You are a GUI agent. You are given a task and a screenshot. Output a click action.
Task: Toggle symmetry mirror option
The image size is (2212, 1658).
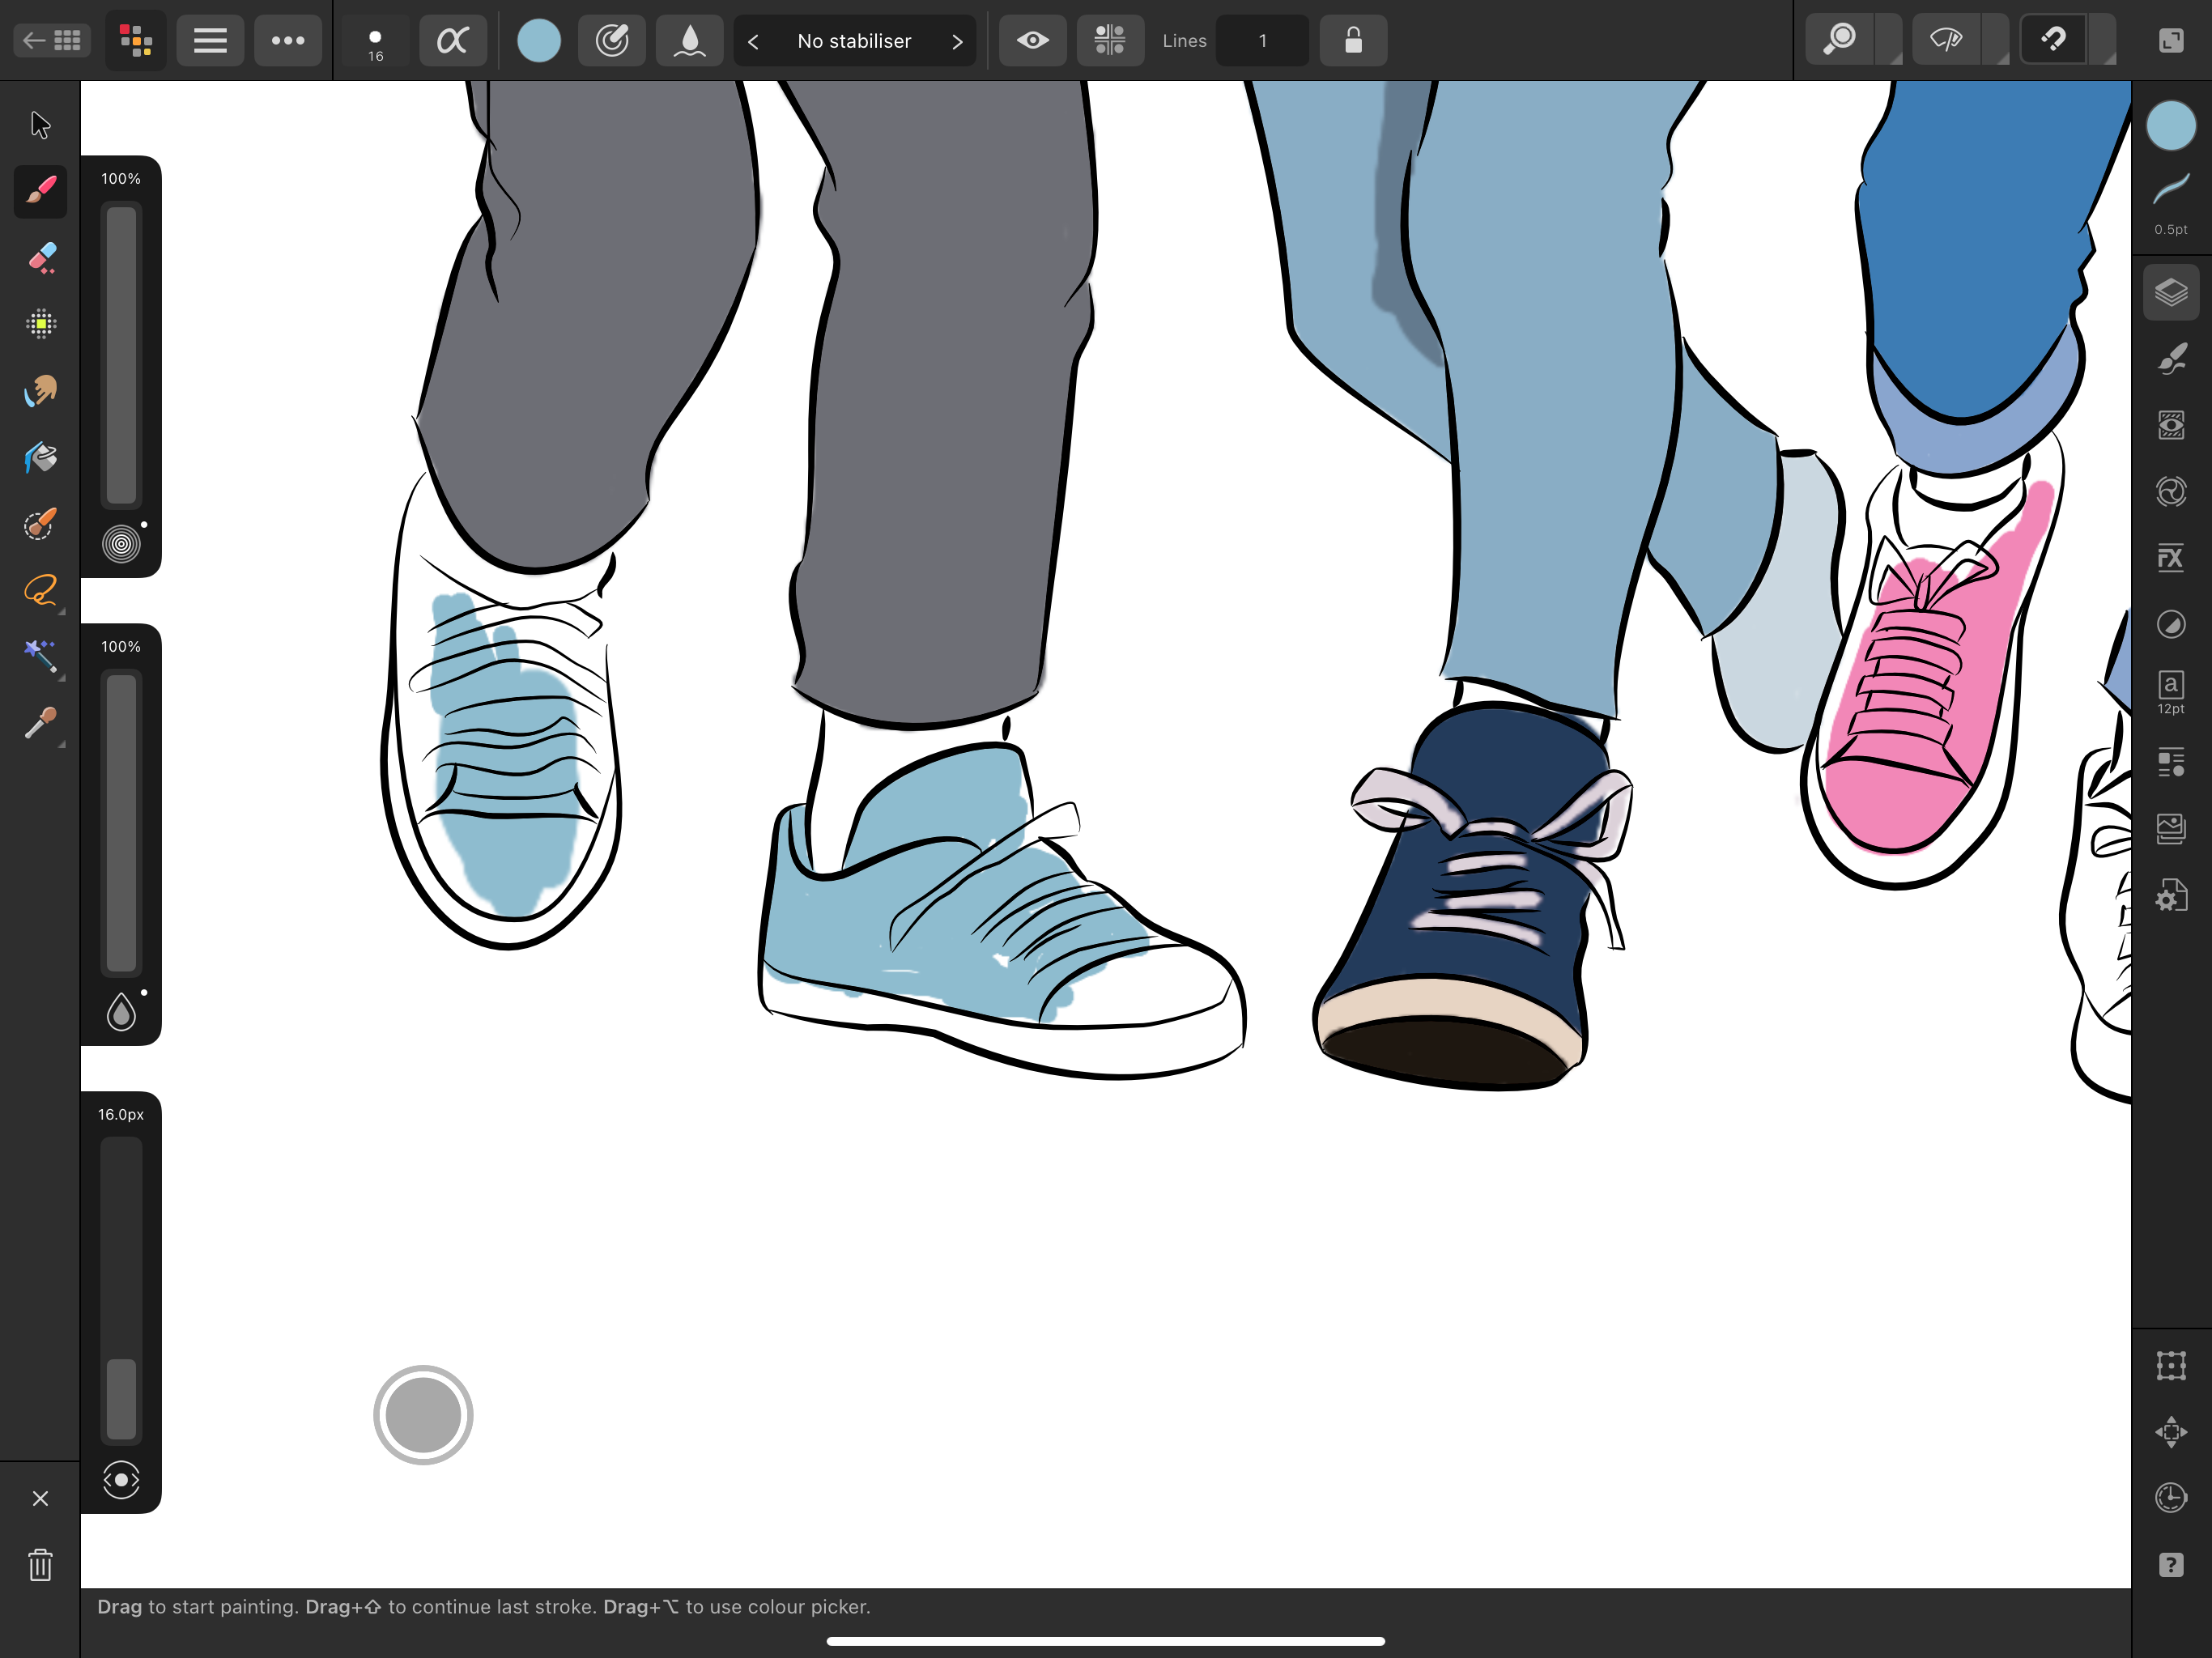[1110, 41]
